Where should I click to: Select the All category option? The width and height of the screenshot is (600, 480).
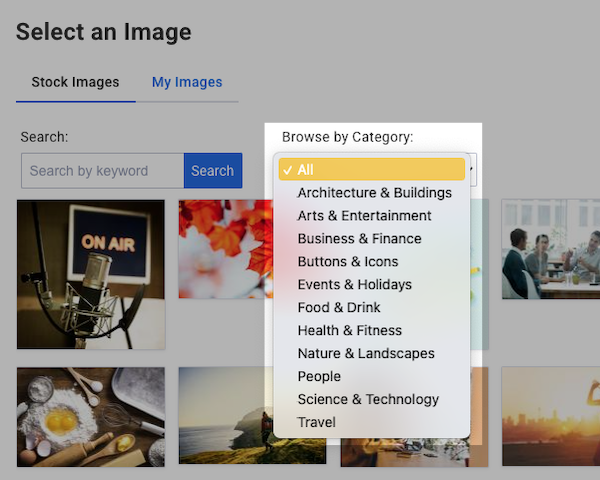pos(371,170)
